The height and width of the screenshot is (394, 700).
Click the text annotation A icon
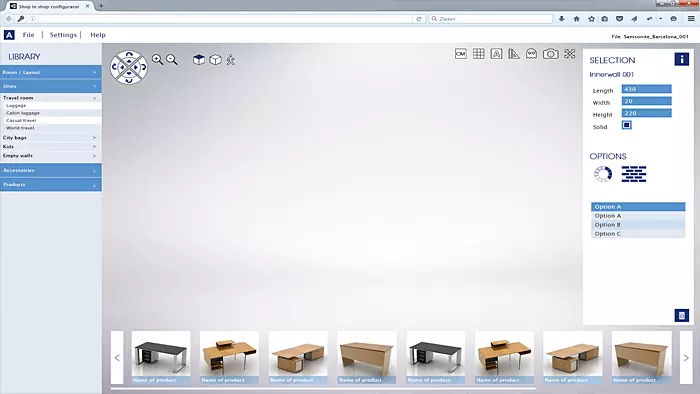(496, 54)
